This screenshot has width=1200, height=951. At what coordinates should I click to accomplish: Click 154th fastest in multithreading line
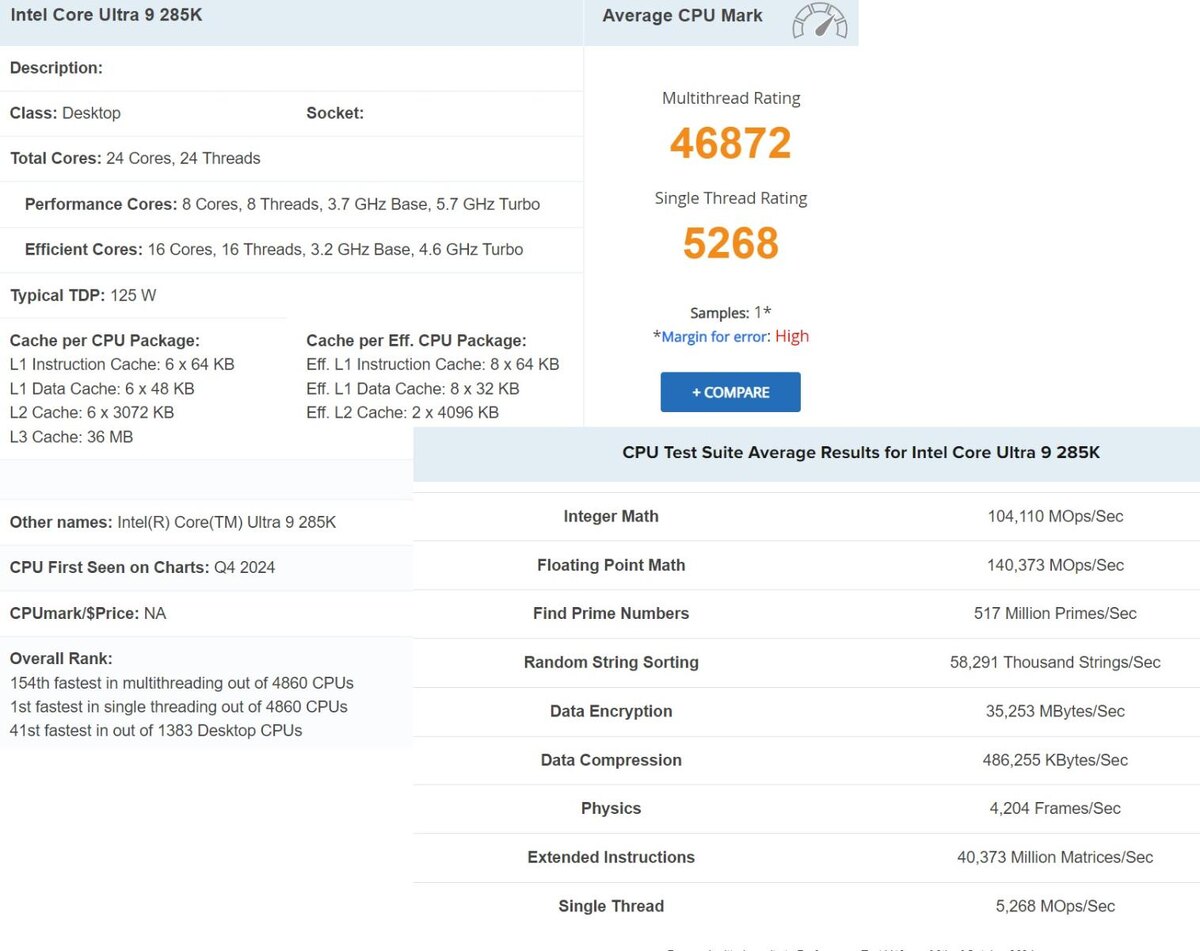182,683
